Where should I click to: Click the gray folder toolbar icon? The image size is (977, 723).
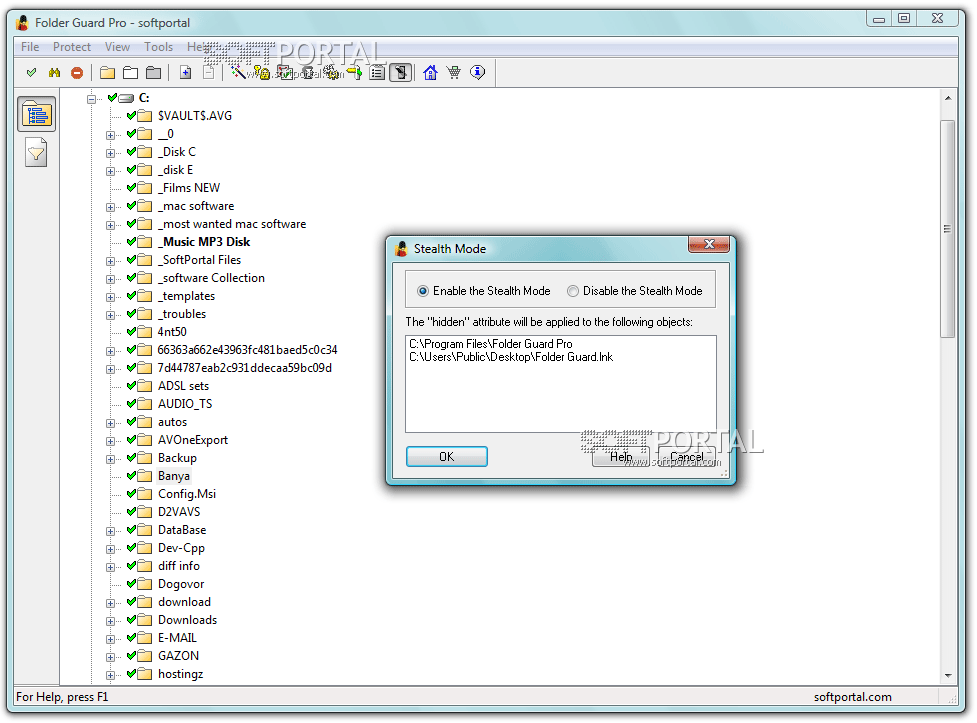(x=153, y=73)
